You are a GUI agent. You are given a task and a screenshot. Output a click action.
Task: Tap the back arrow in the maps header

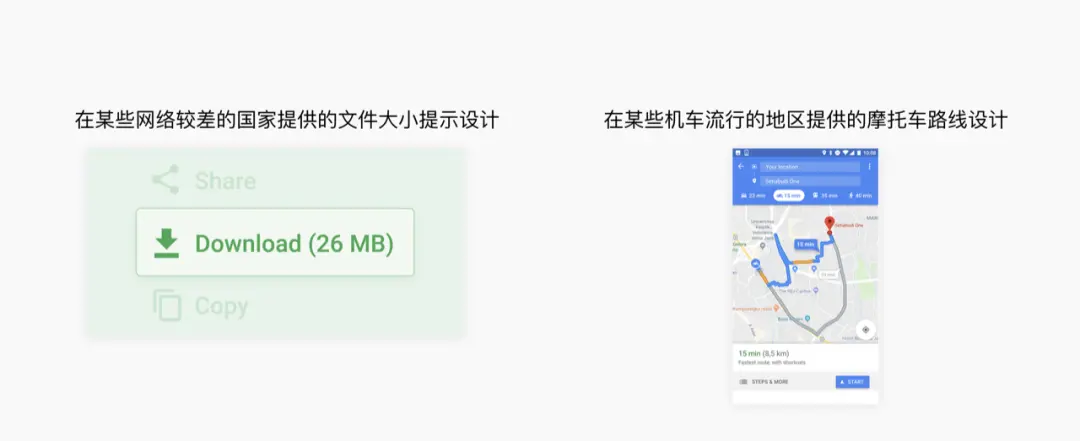[x=741, y=166]
